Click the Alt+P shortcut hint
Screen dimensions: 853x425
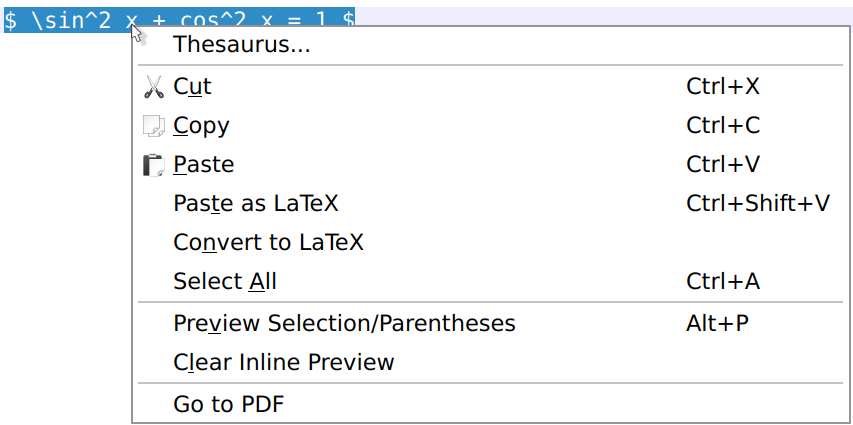pyautogui.click(x=717, y=323)
